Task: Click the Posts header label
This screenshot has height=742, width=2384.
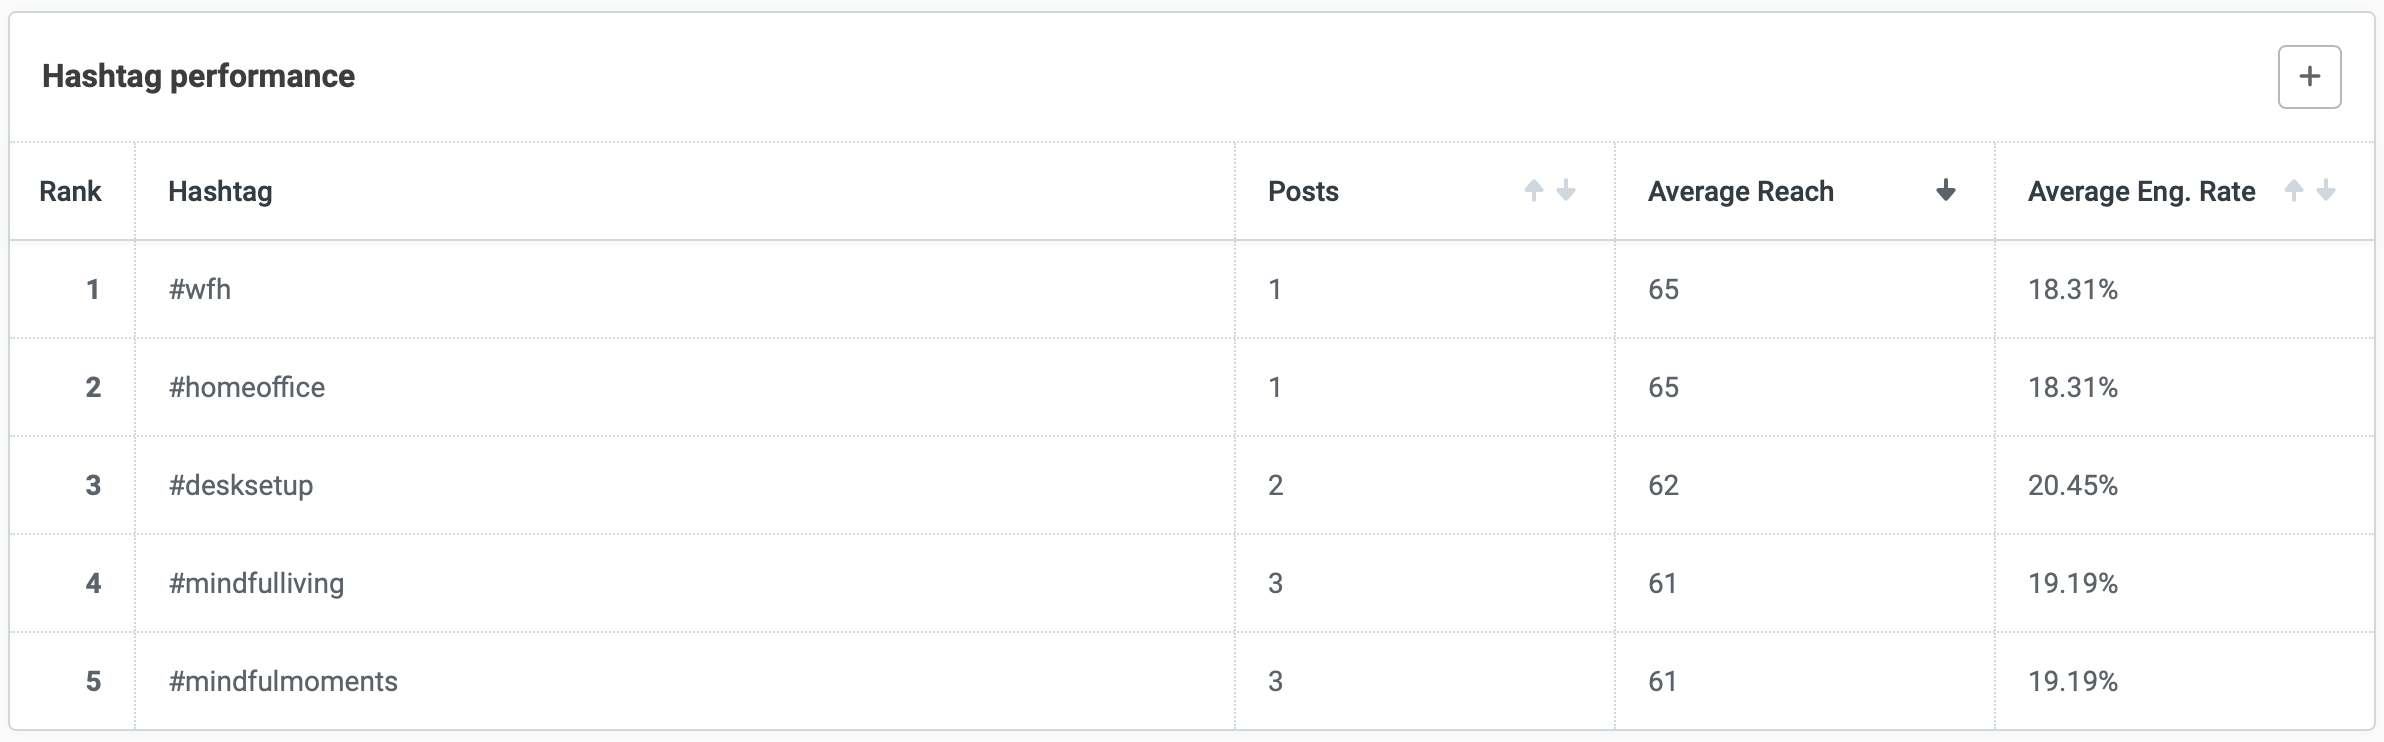Action: pos(1302,191)
